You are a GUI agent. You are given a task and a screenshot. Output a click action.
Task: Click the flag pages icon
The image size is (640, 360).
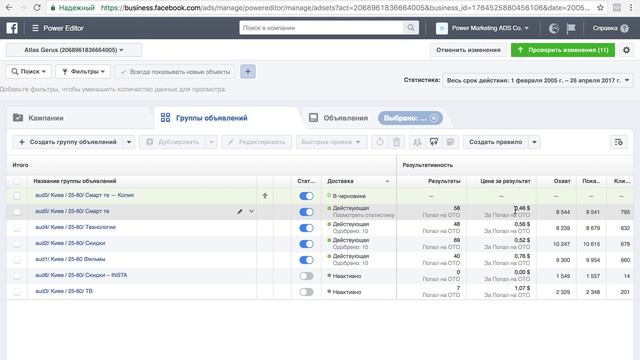[x=571, y=28]
